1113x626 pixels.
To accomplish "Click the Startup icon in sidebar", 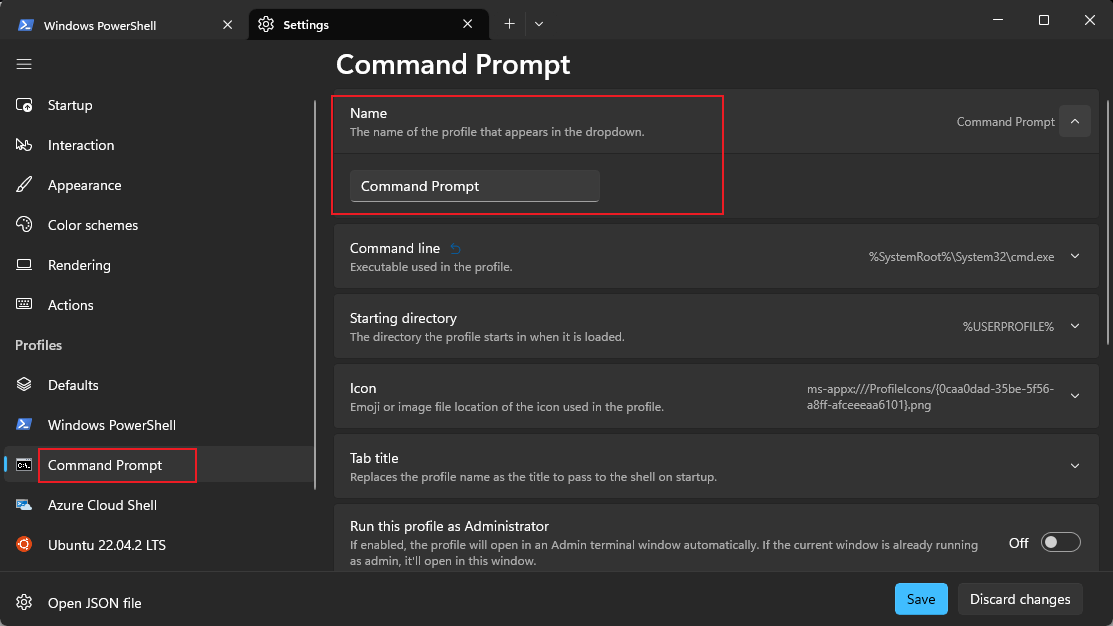I will click(x=24, y=105).
